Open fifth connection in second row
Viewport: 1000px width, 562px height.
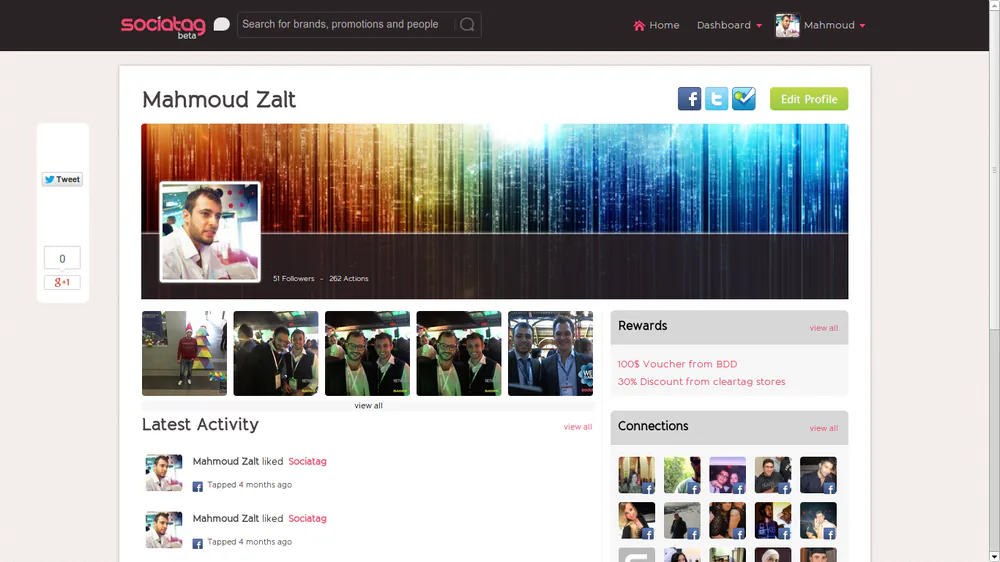(818, 521)
